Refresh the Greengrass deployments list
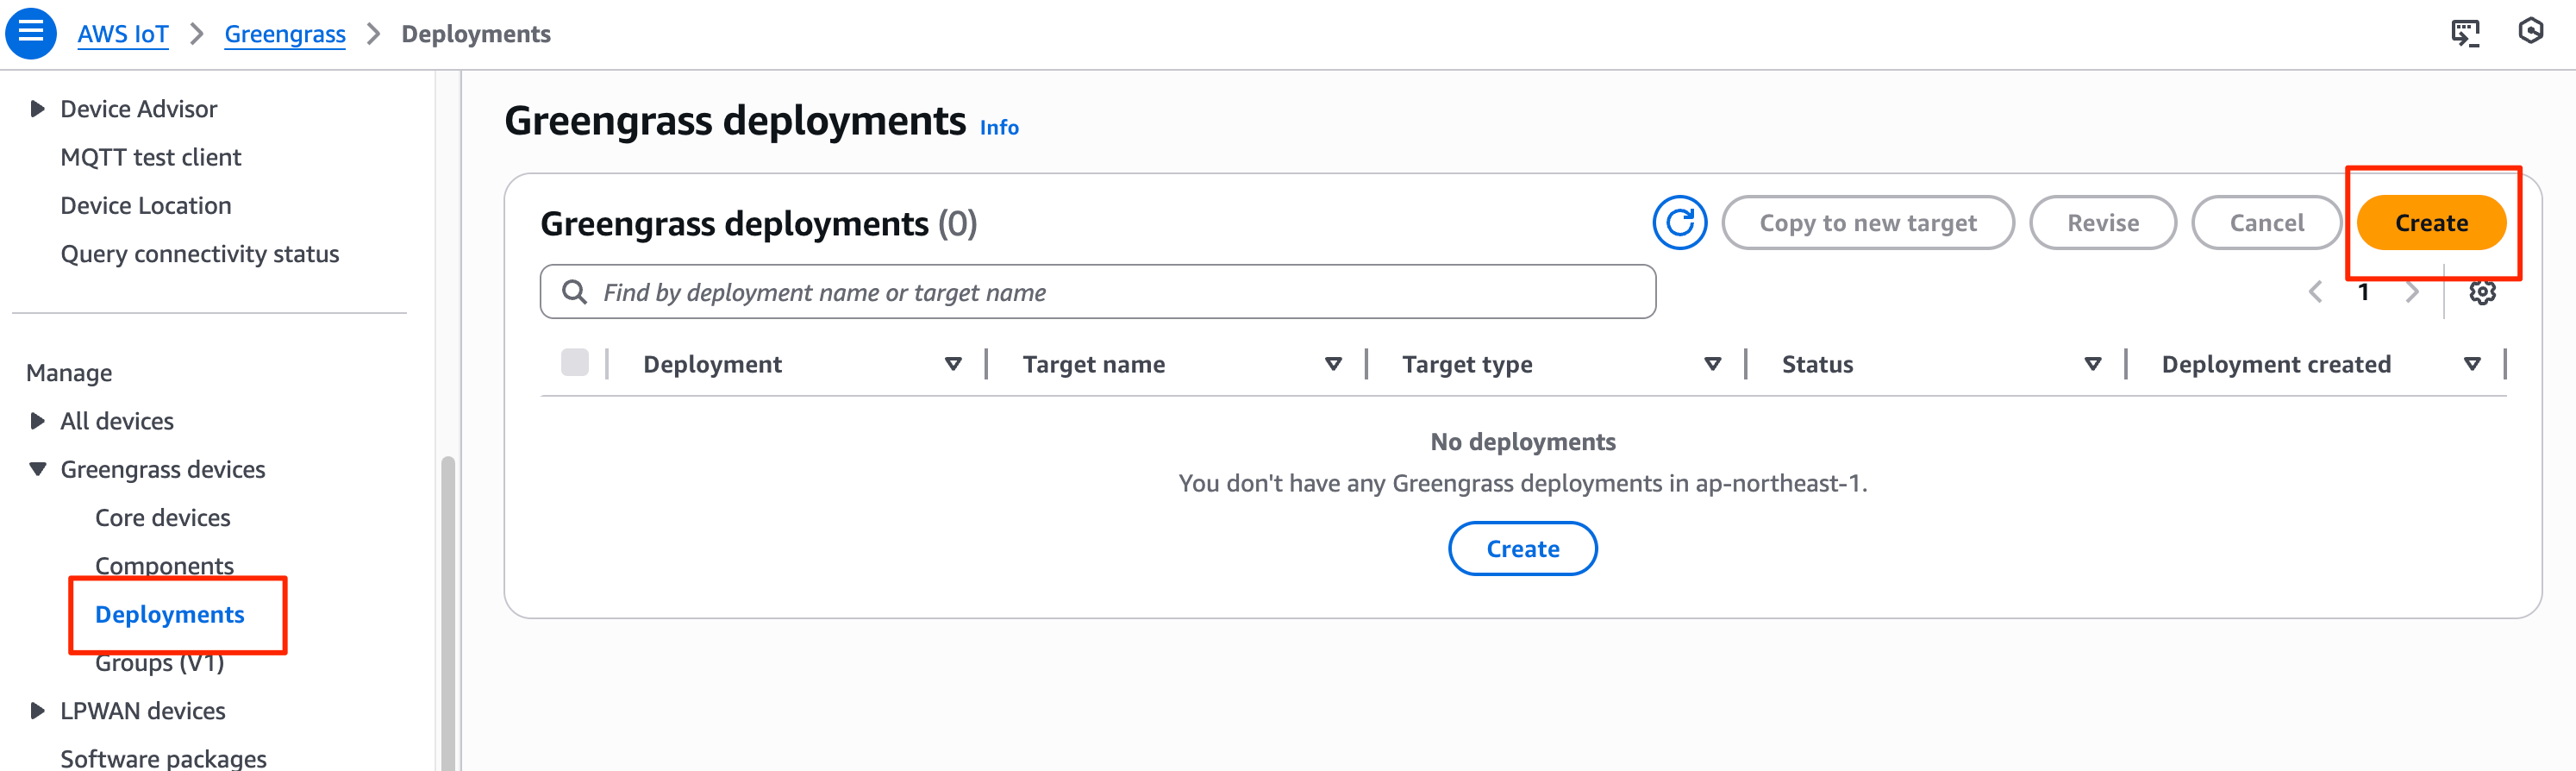The width and height of the screenshot is (2576, 771). (1679, 222)
